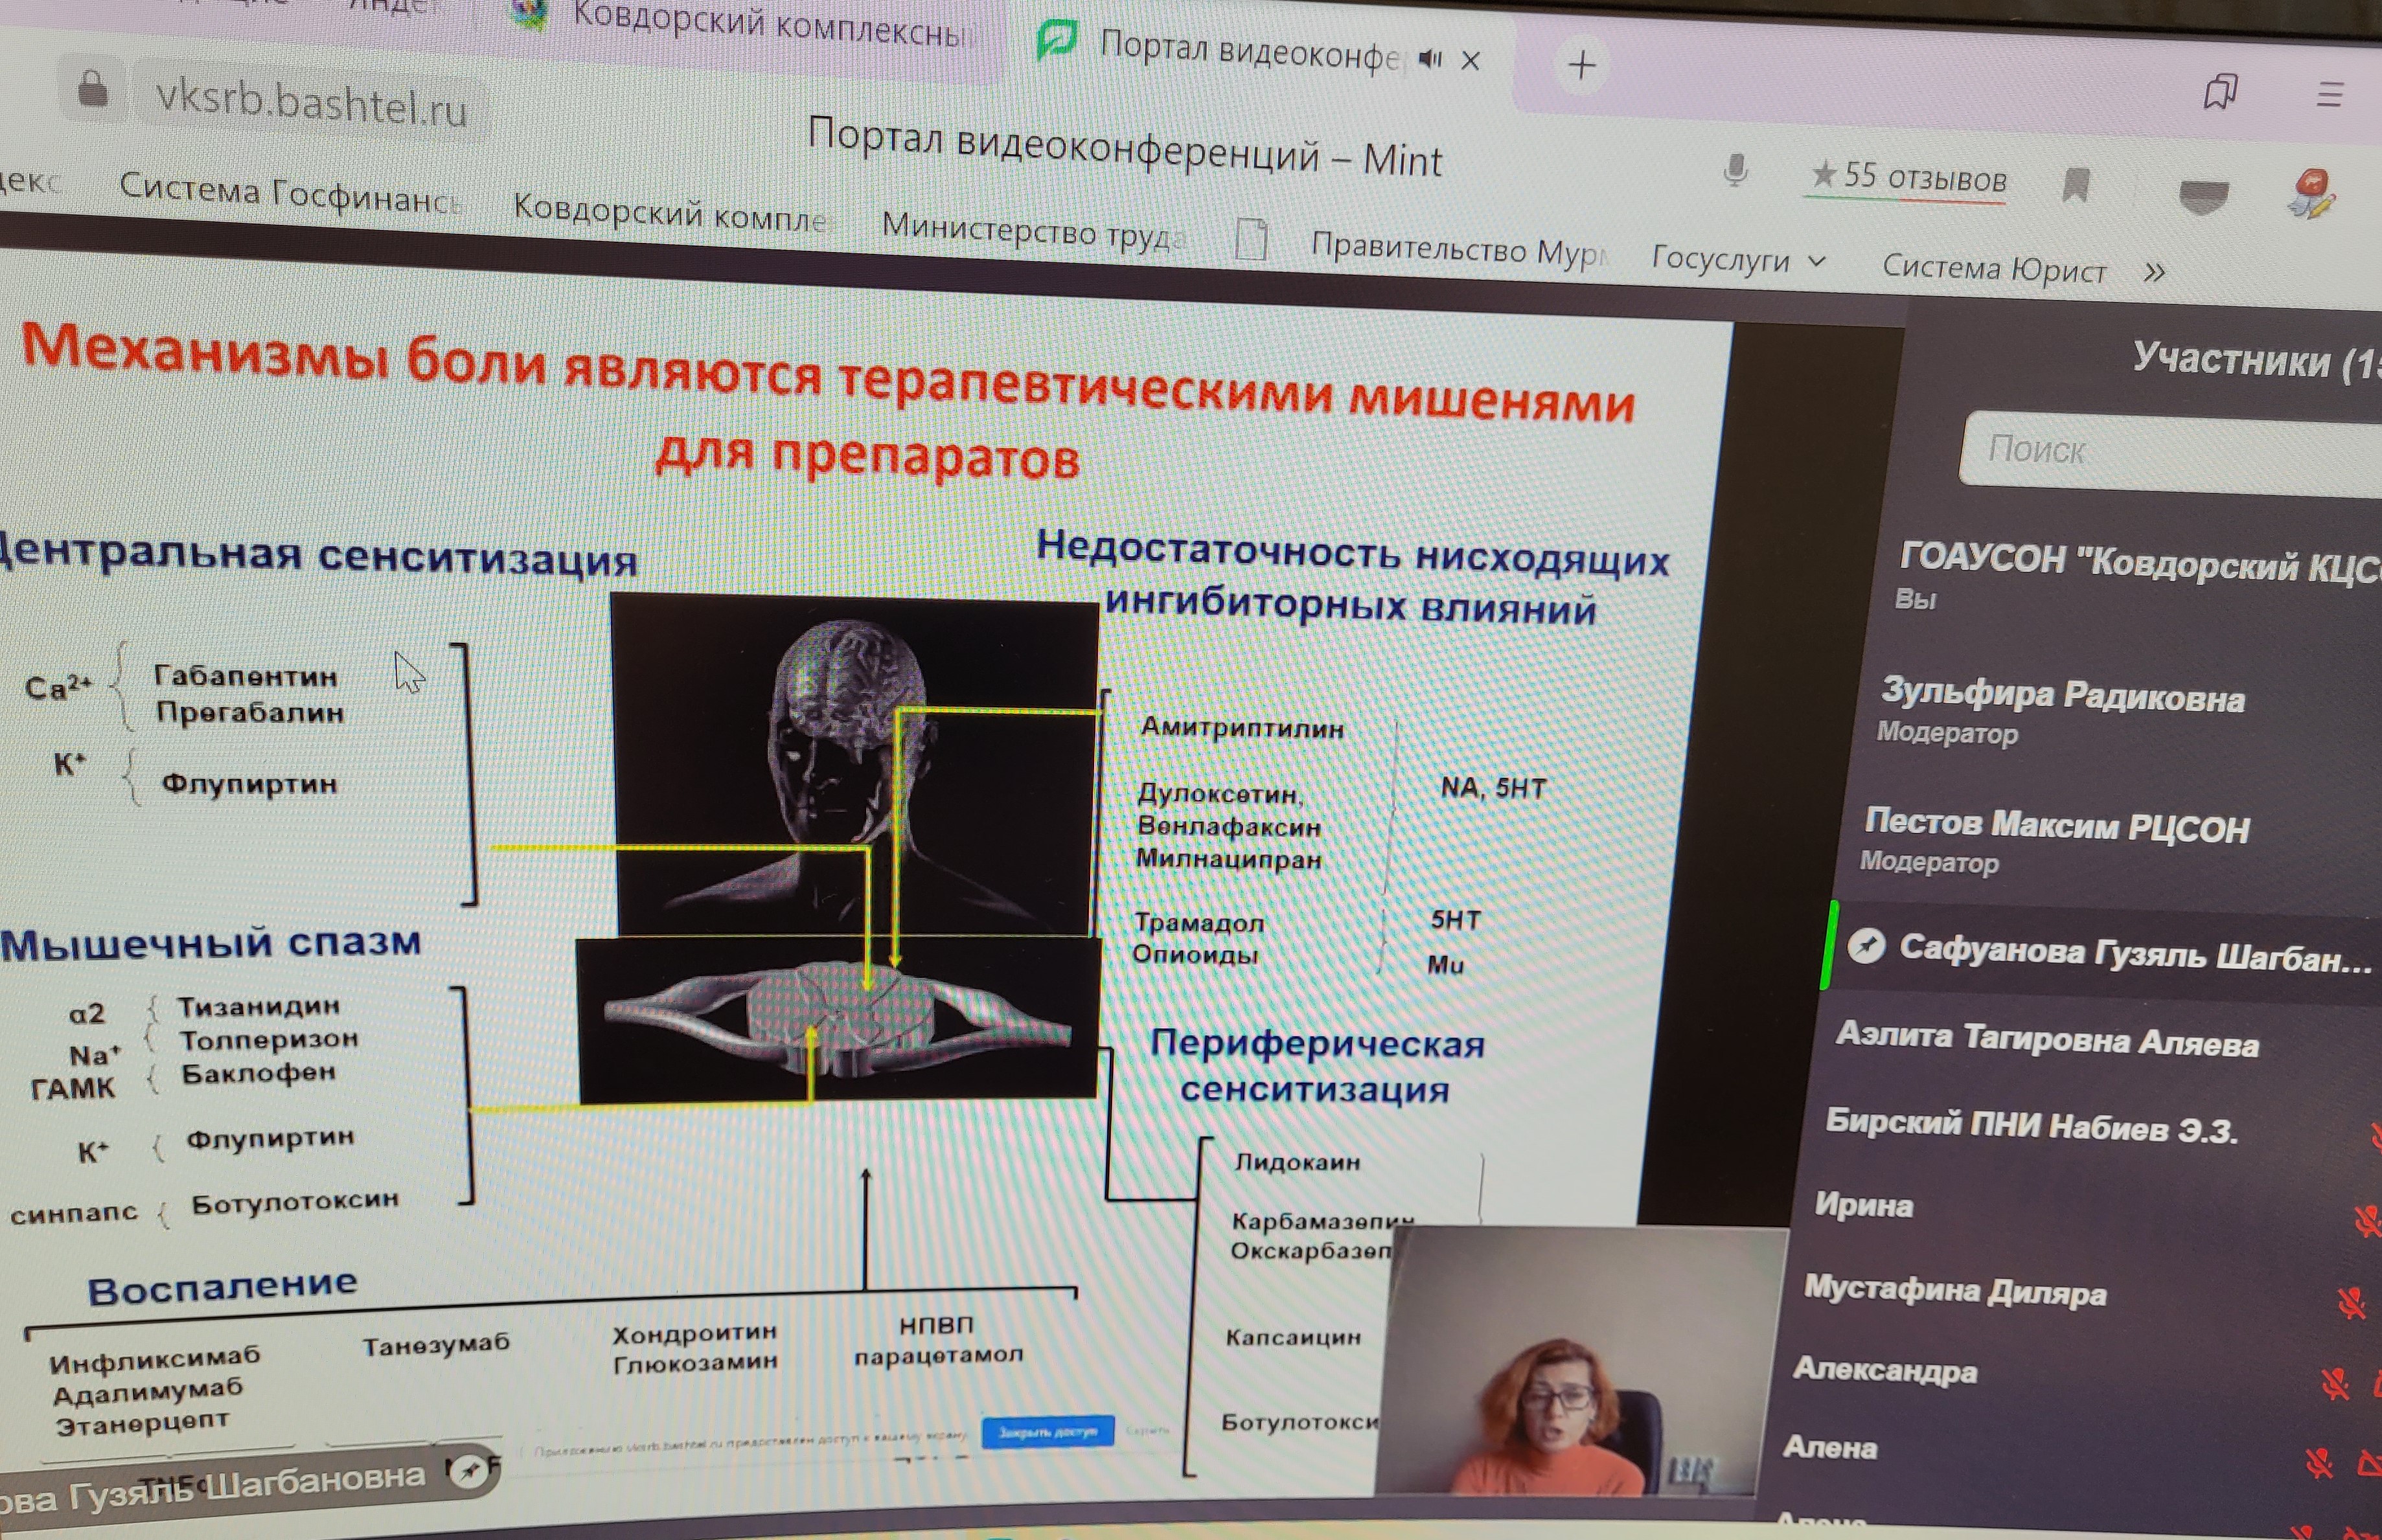The image size is (2382, 1540).
Task: Click the Воспаление heading on the slide
Action: click(222, 1286)
